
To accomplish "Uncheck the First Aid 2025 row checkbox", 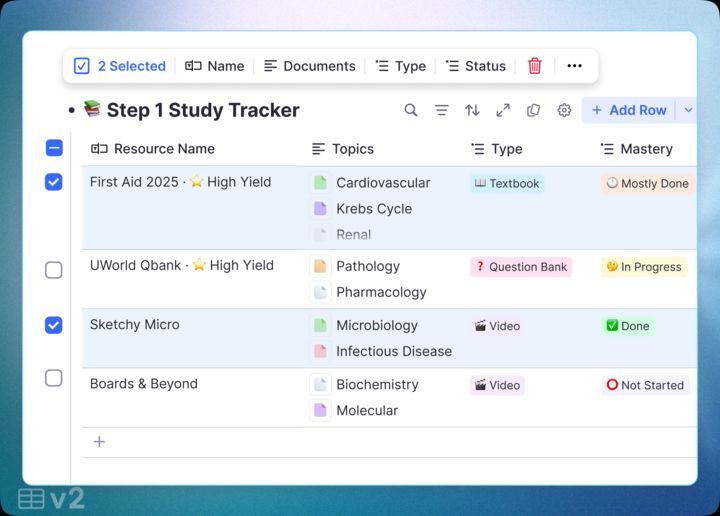I will point(54,182).
